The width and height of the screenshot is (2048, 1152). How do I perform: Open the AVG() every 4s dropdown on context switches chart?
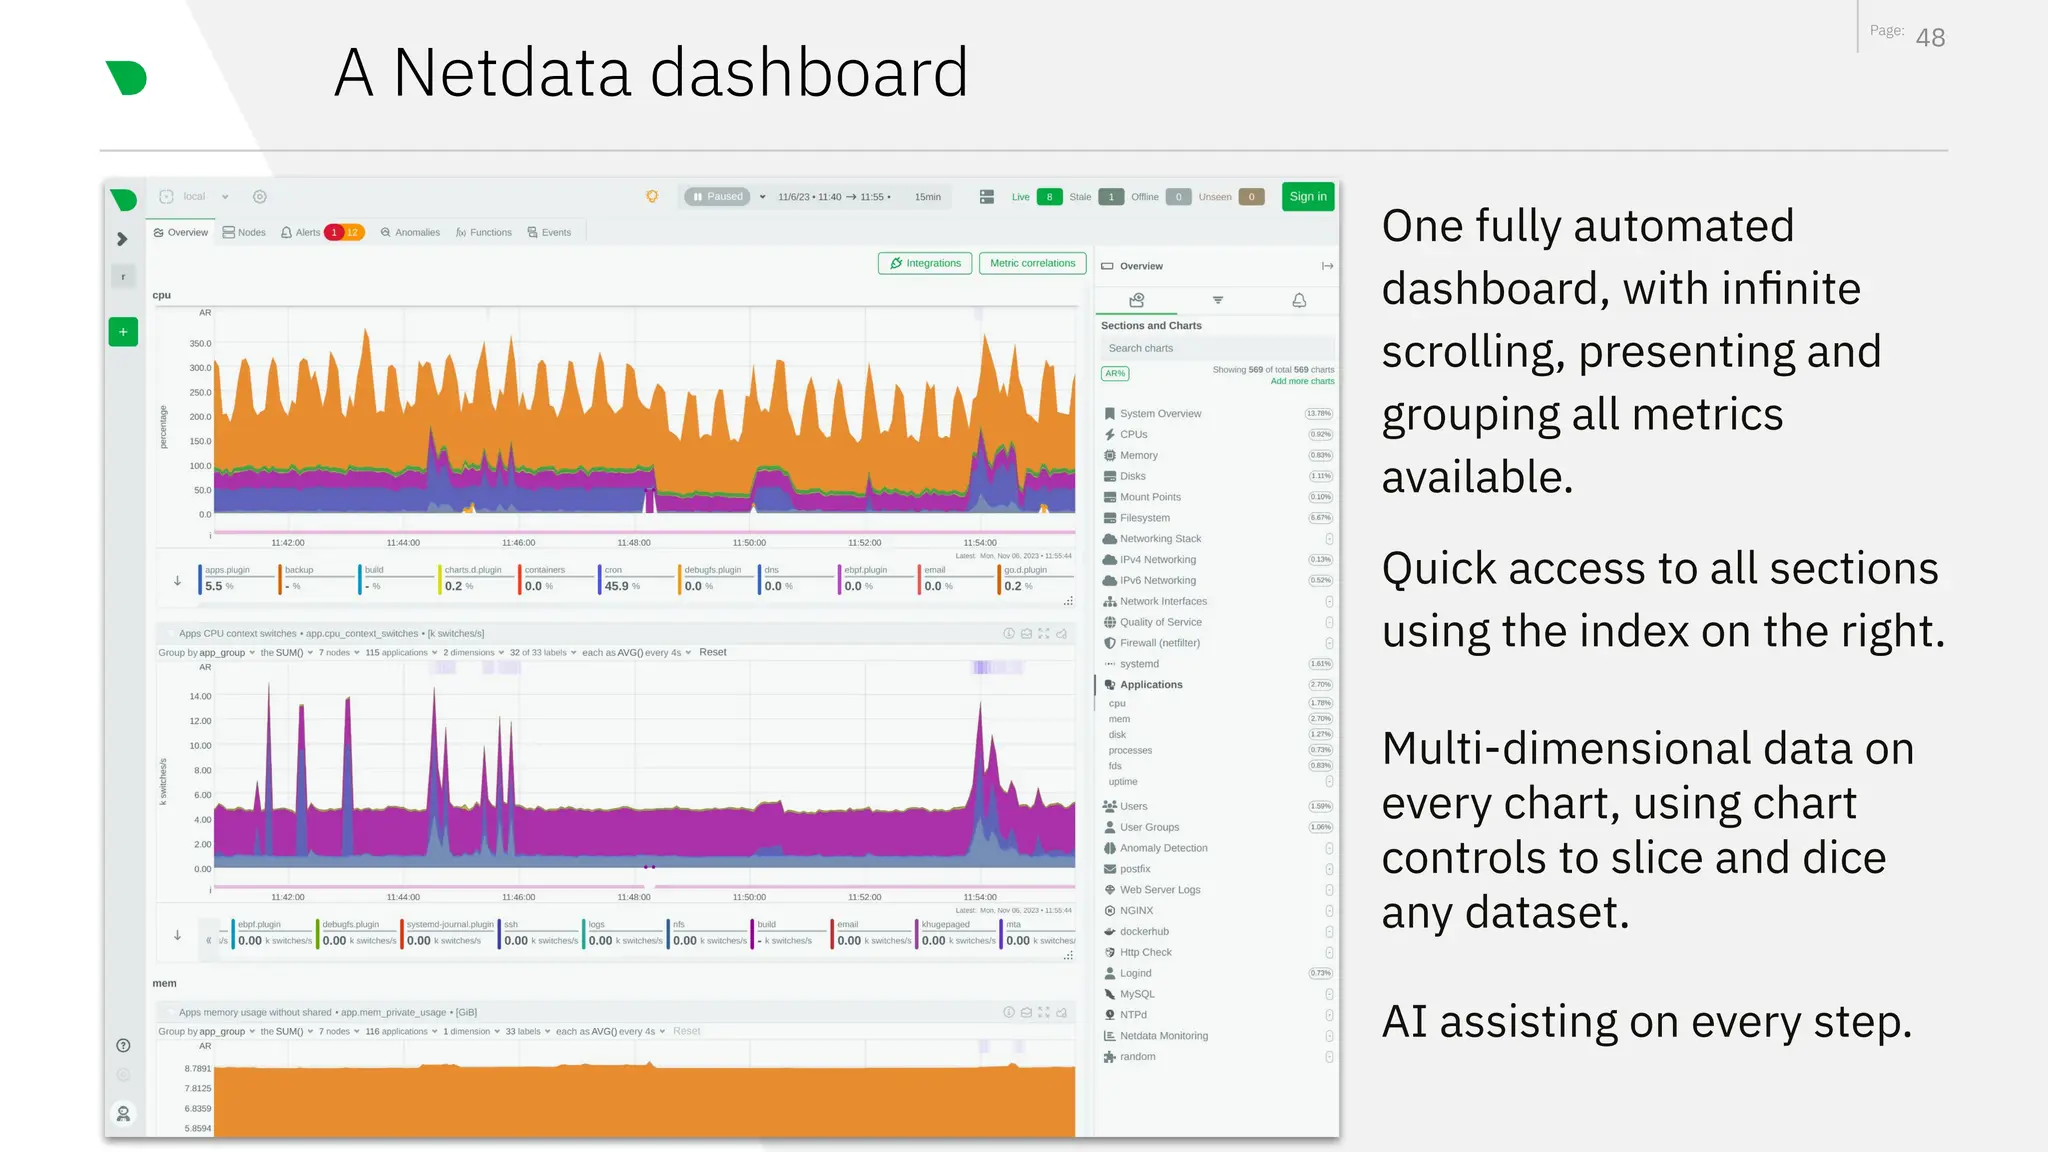(x=637, y=653)
